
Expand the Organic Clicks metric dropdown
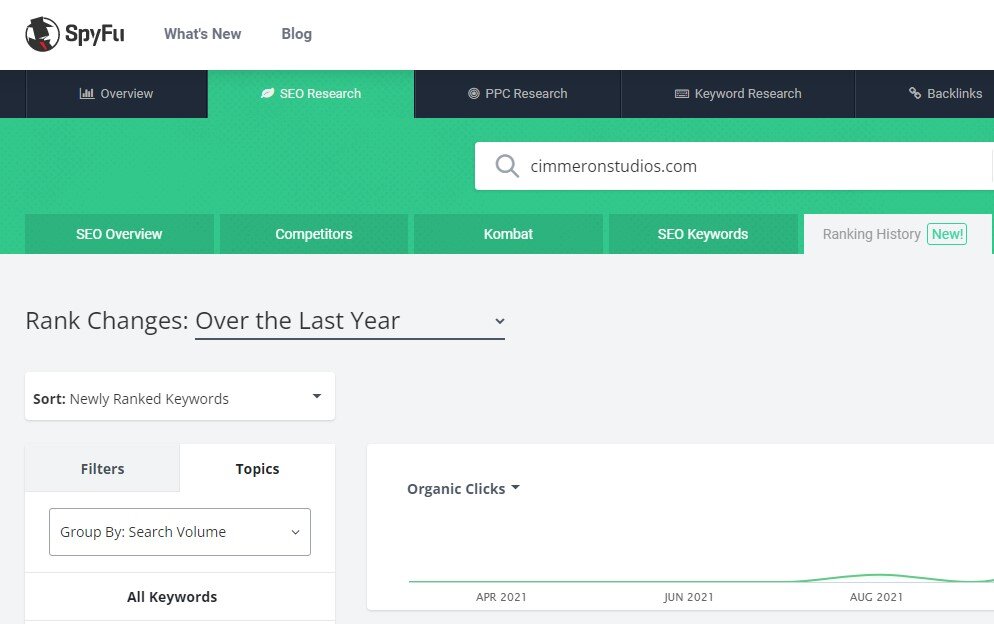(463, 489)
